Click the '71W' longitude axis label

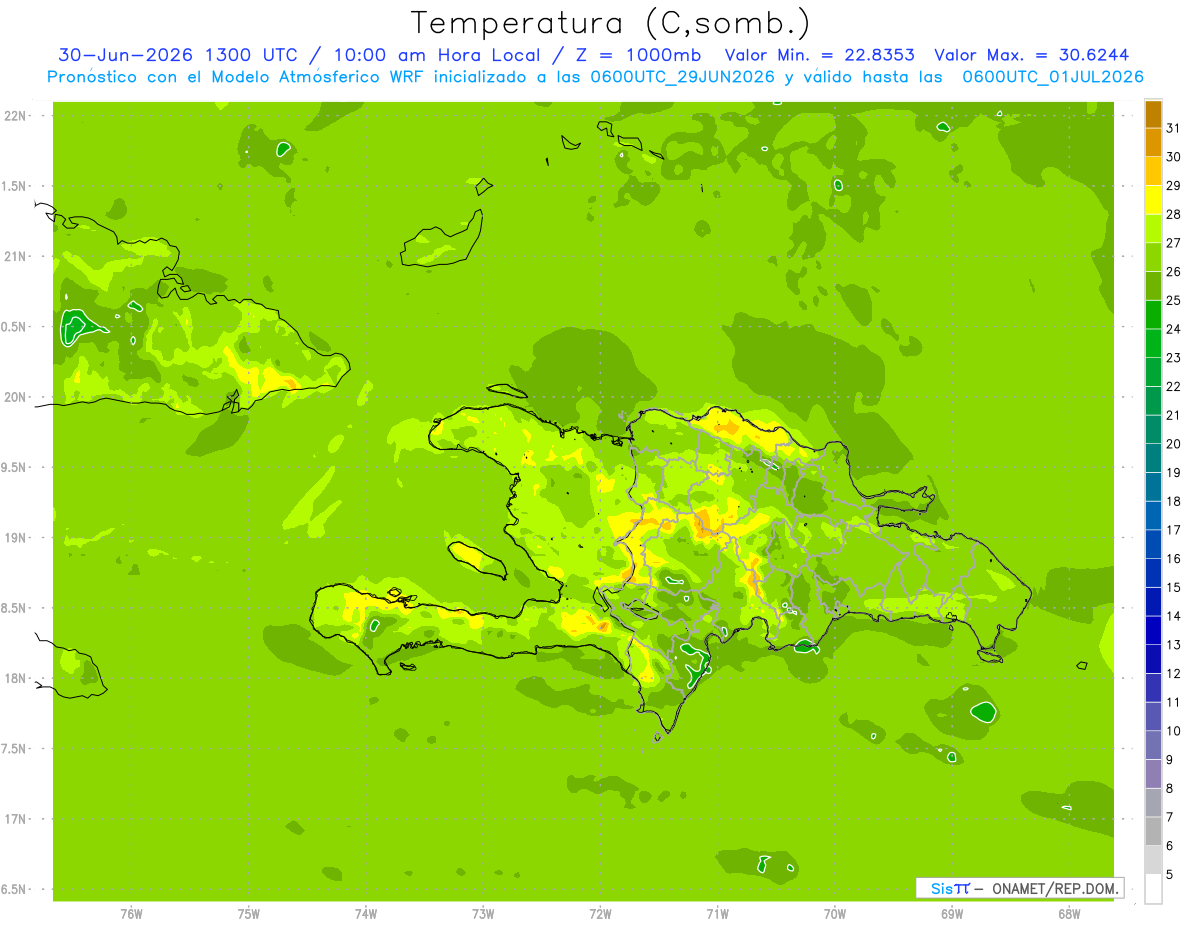pos(717,913)
